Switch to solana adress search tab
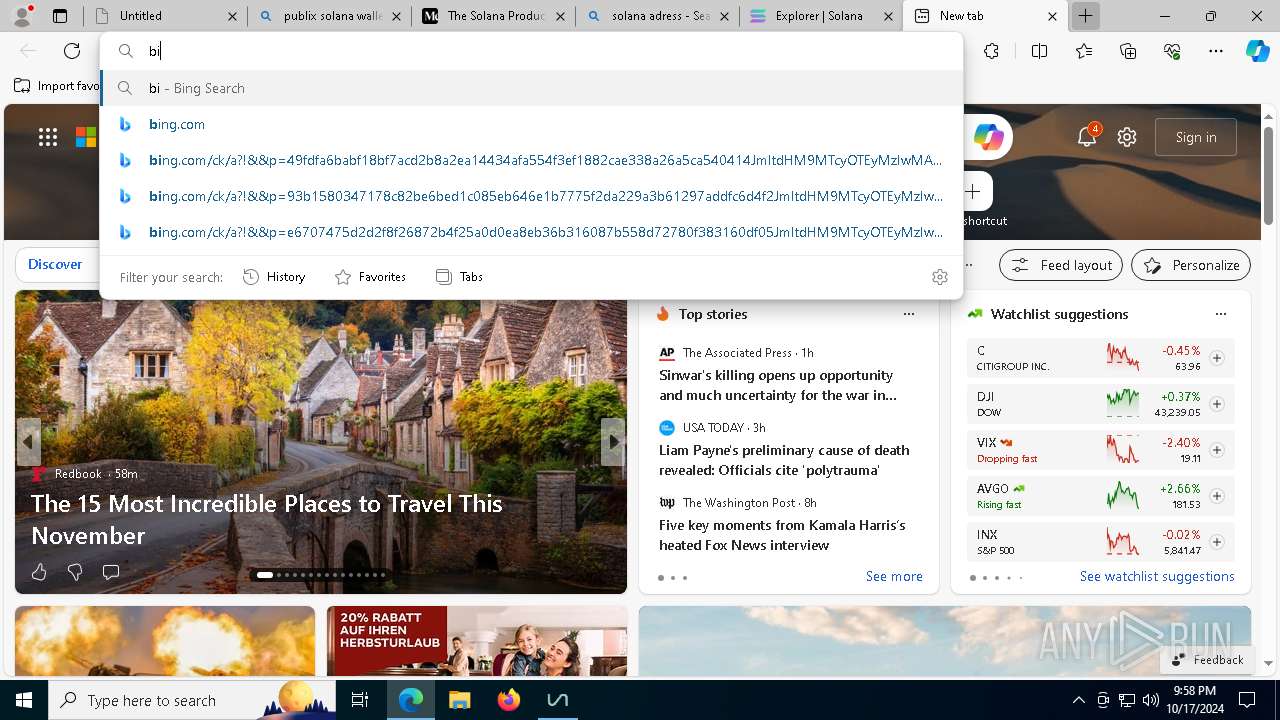The image size is (1280, 720). pyautogui.click(x=659, y=16)
